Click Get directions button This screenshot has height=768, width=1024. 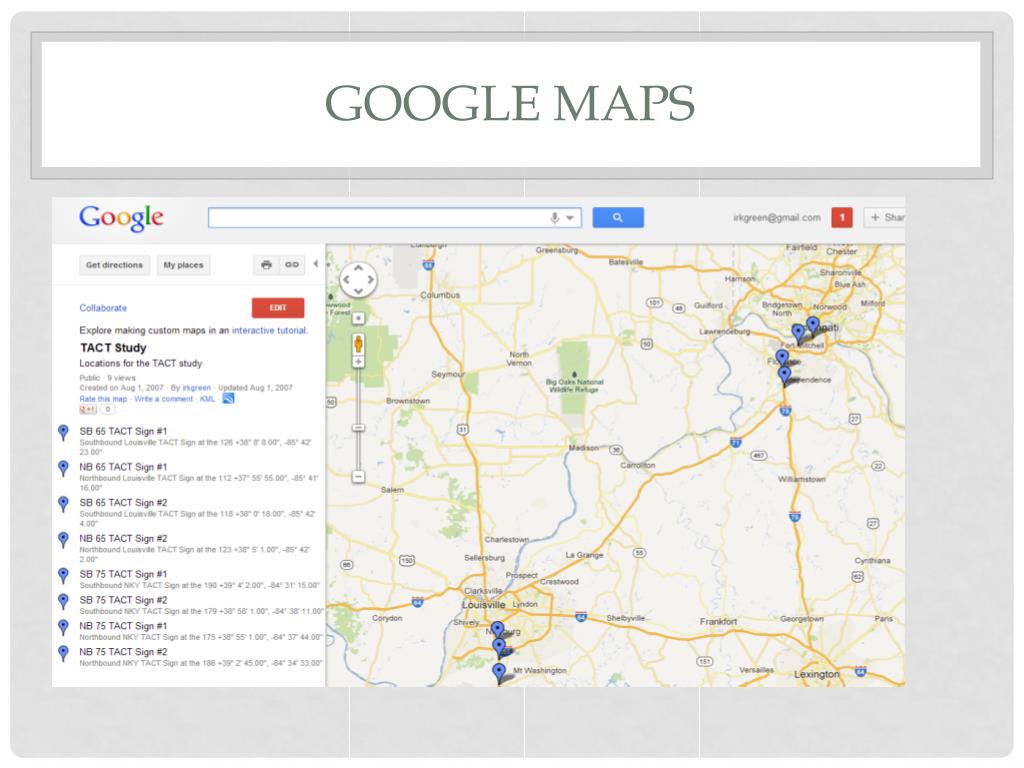pyautogui.click(x=114, y=265)
